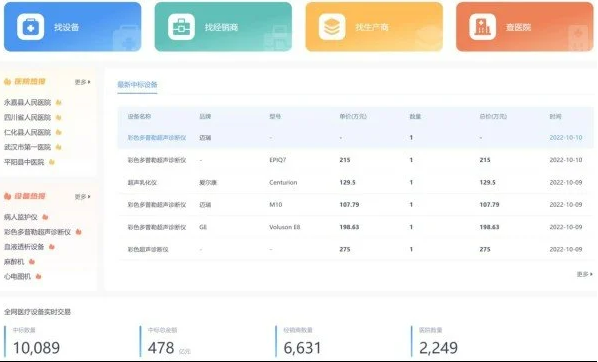Click the red flame beside sidebar 彩色多普勒超声诊断仪
Viewport: 598px width, 362px height.
[x=79, y=232]
